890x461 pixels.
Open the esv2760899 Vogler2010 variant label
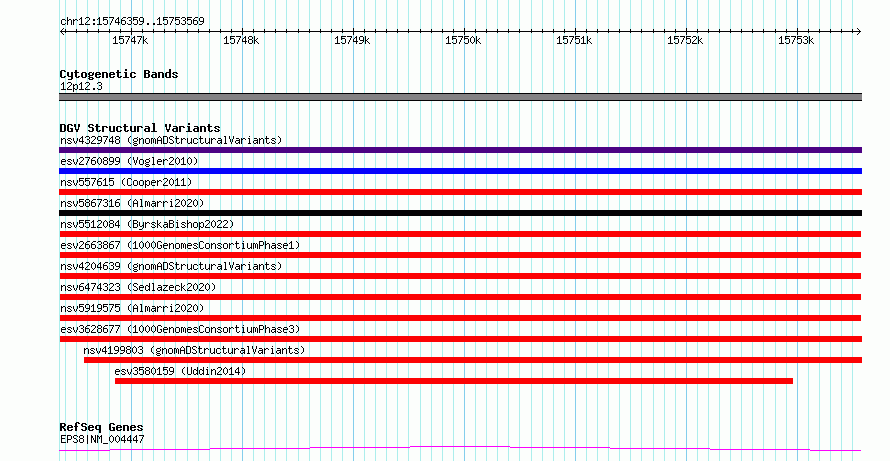129,161
